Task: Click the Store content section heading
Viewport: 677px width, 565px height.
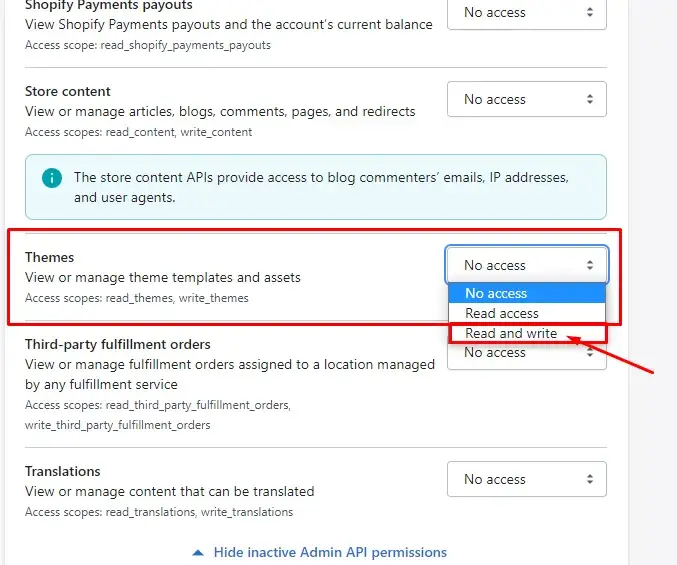Action: (x=68, y=91)
